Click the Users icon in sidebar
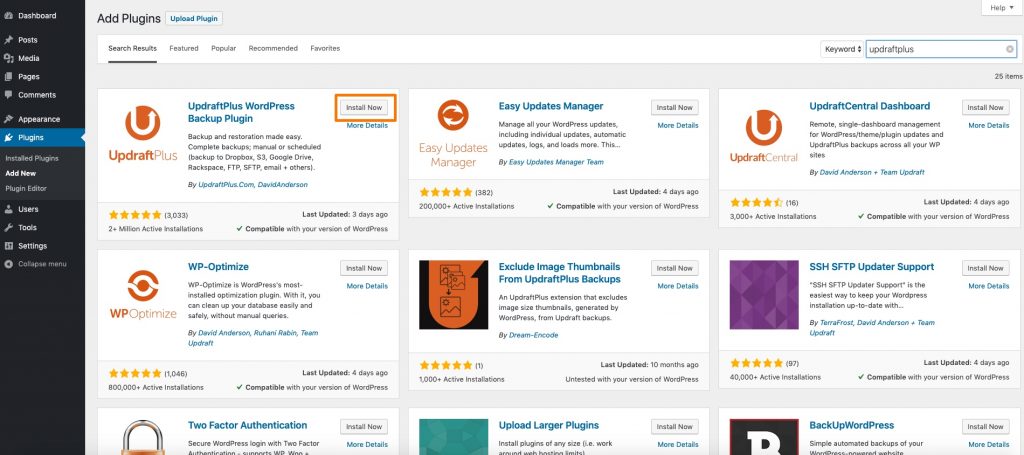 click(x=8, y=210)
